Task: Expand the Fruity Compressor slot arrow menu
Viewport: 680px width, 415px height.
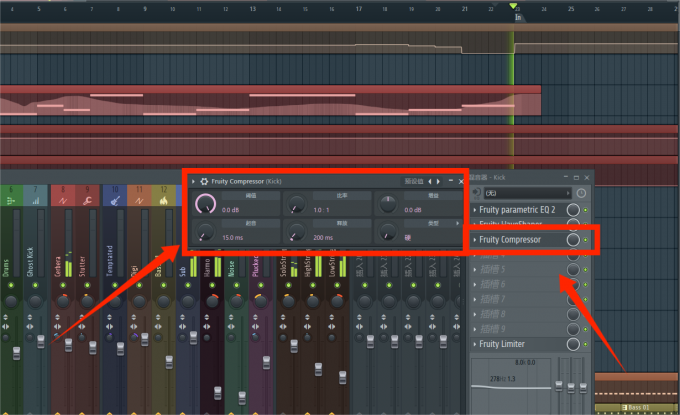Action: point(475,240)
